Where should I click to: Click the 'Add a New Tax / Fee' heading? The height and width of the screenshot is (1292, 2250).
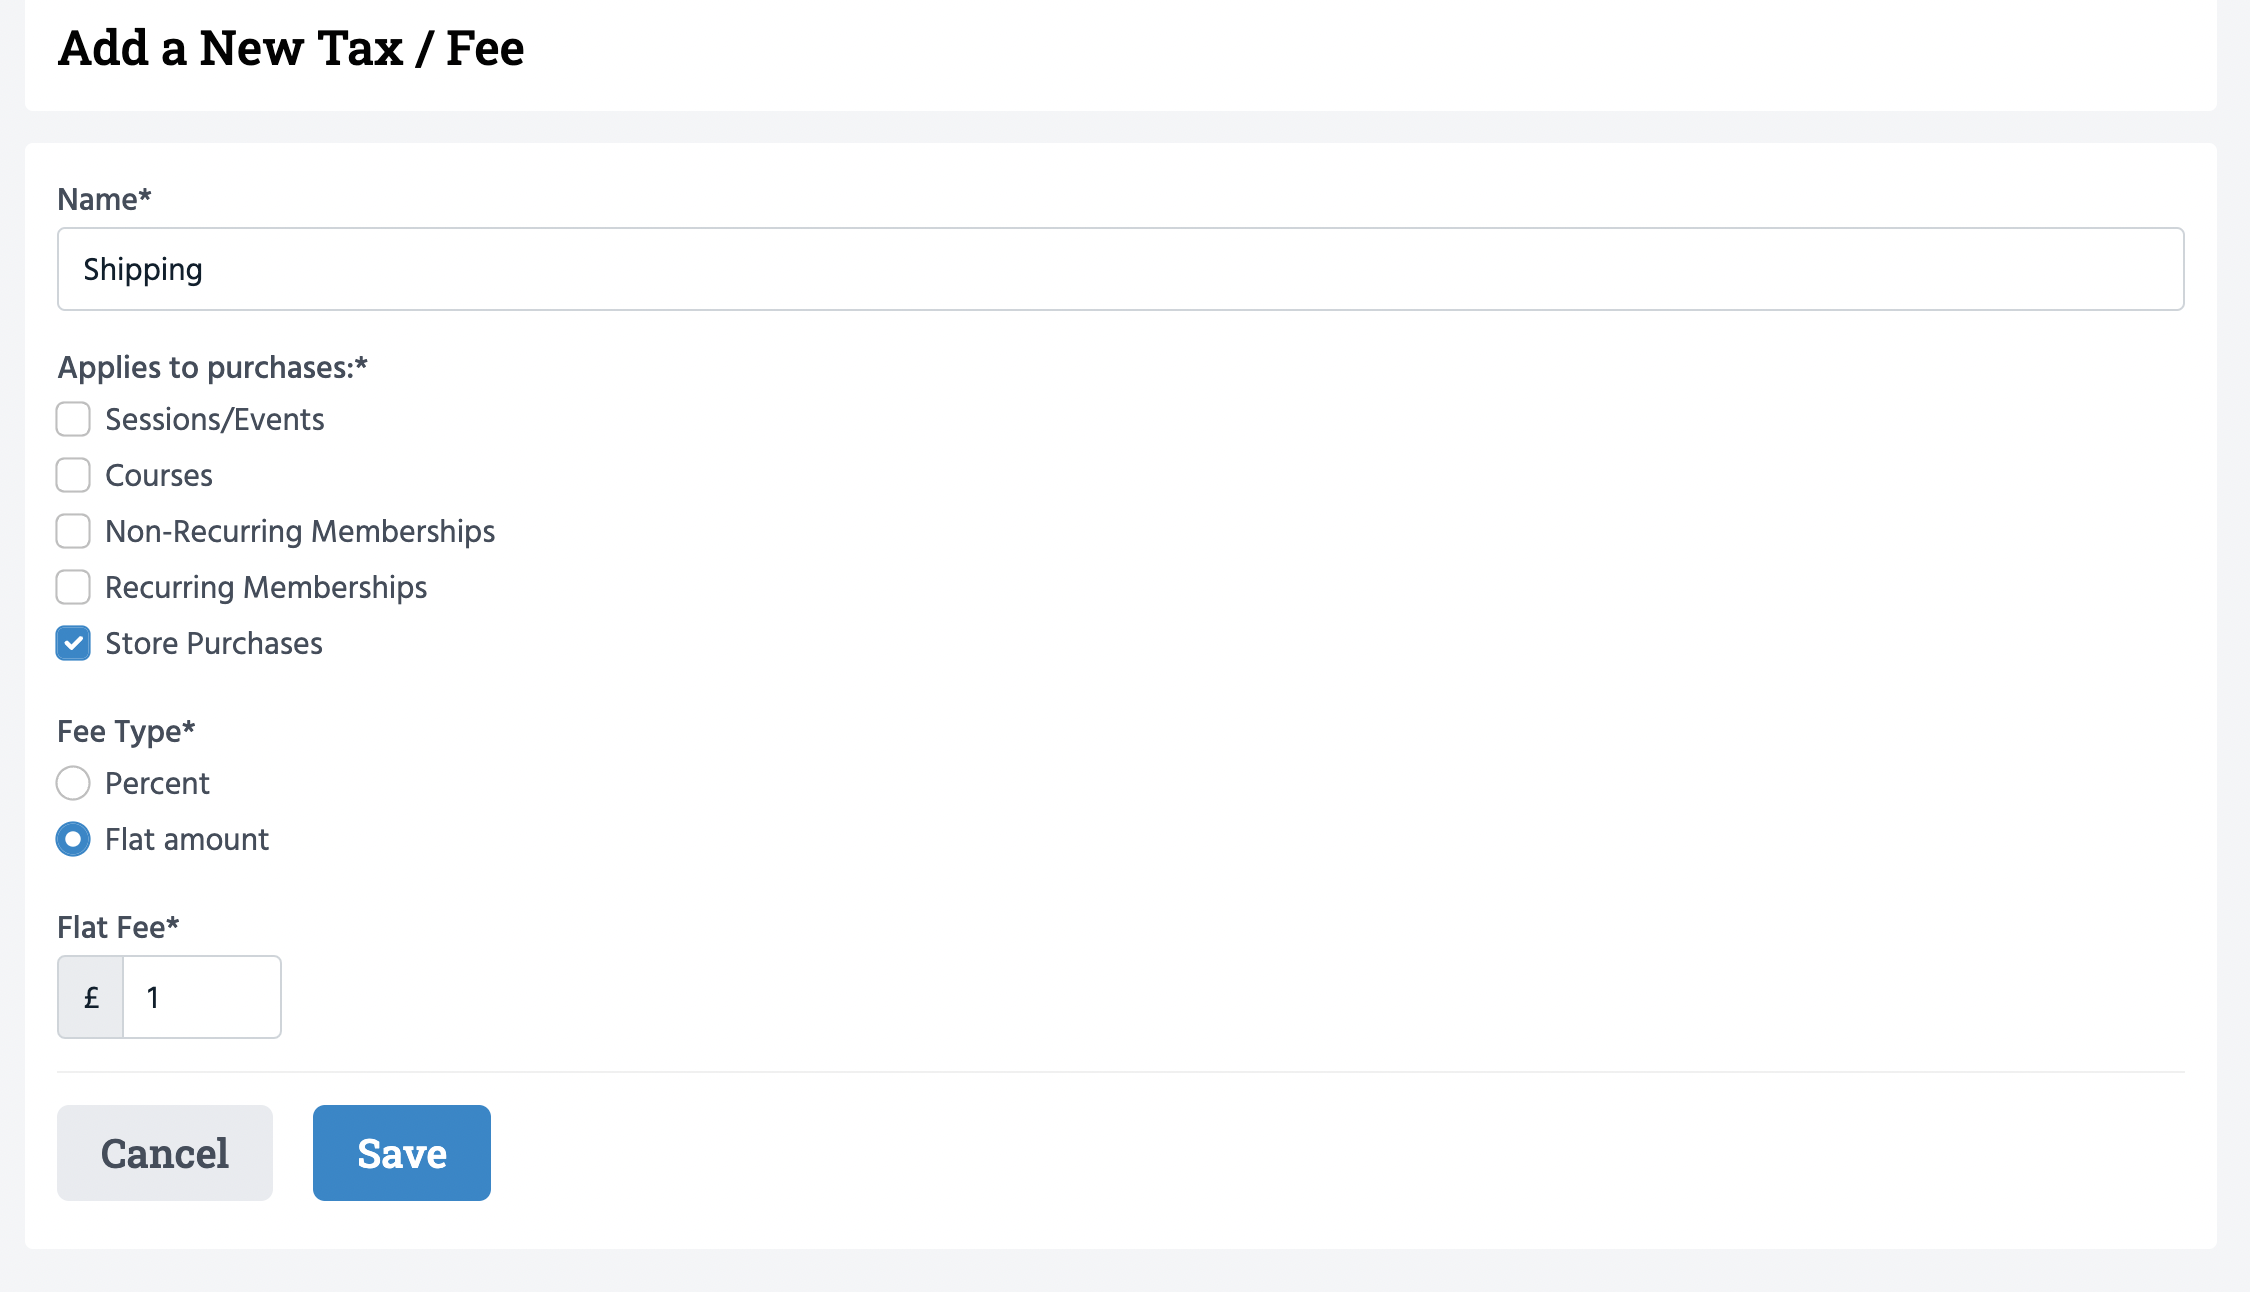291,48
